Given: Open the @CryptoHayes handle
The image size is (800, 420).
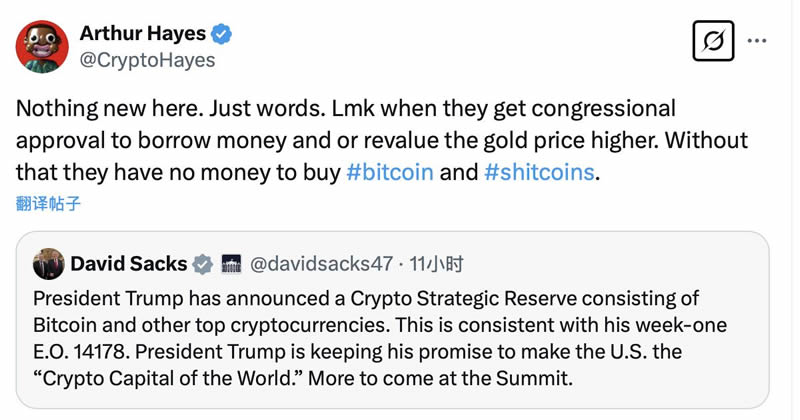Looking at the screenshot, I should coord(147,60).
